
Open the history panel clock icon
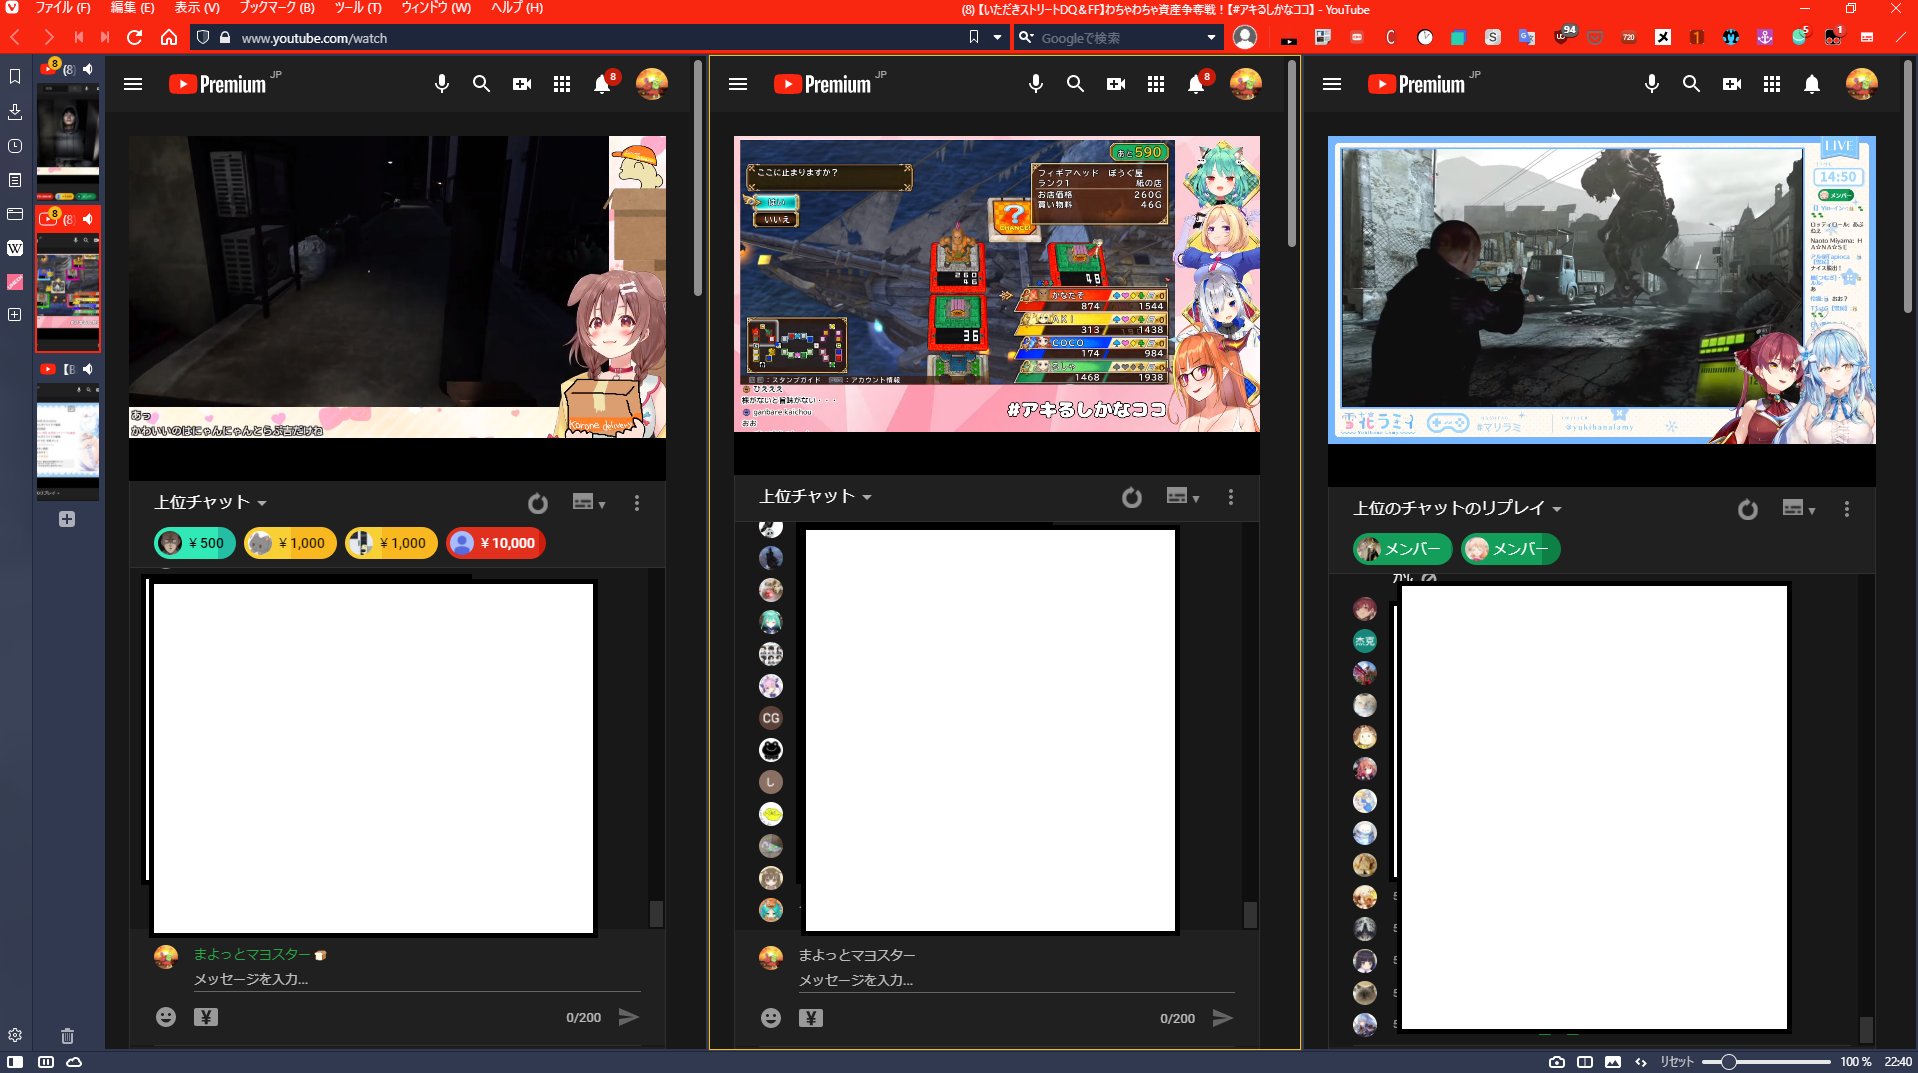point(15,146)
